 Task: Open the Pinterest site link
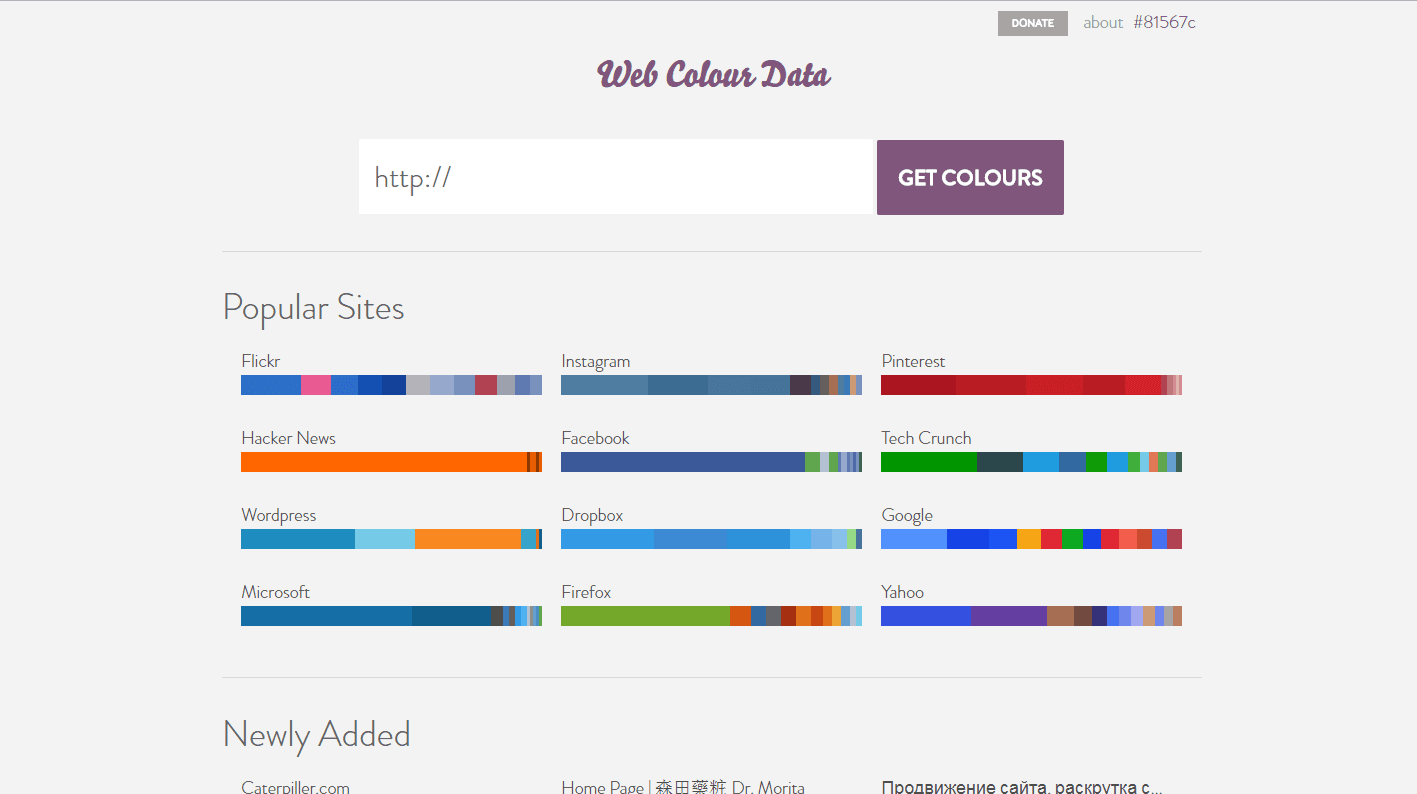click(913, 361)
